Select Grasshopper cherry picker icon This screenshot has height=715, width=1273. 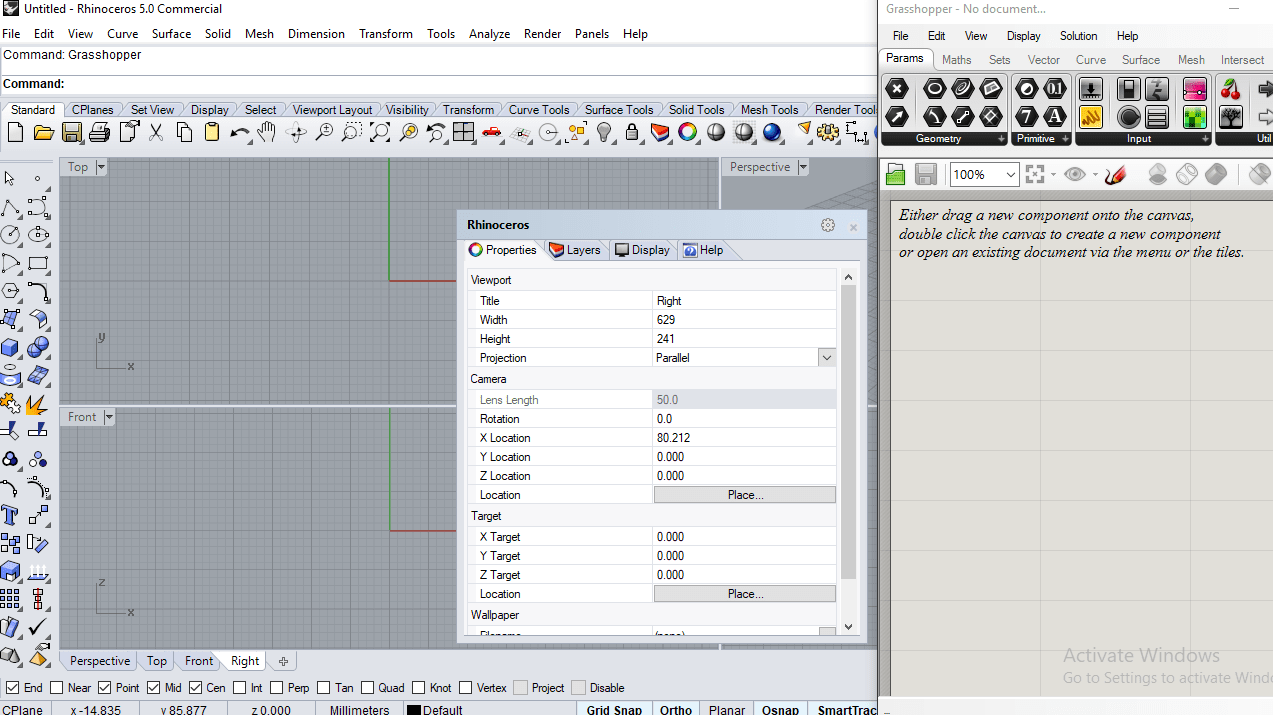[1231, 89]
